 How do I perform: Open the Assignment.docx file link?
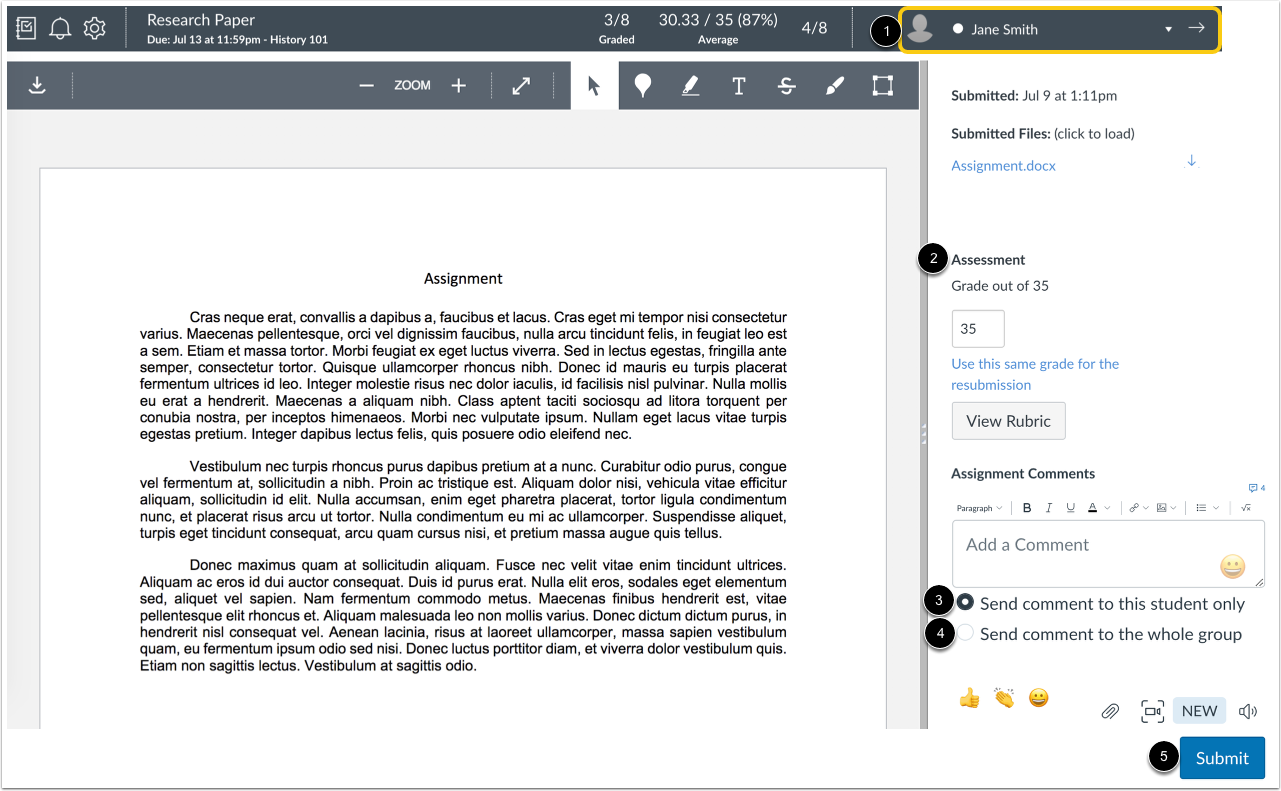[1003, 165]
